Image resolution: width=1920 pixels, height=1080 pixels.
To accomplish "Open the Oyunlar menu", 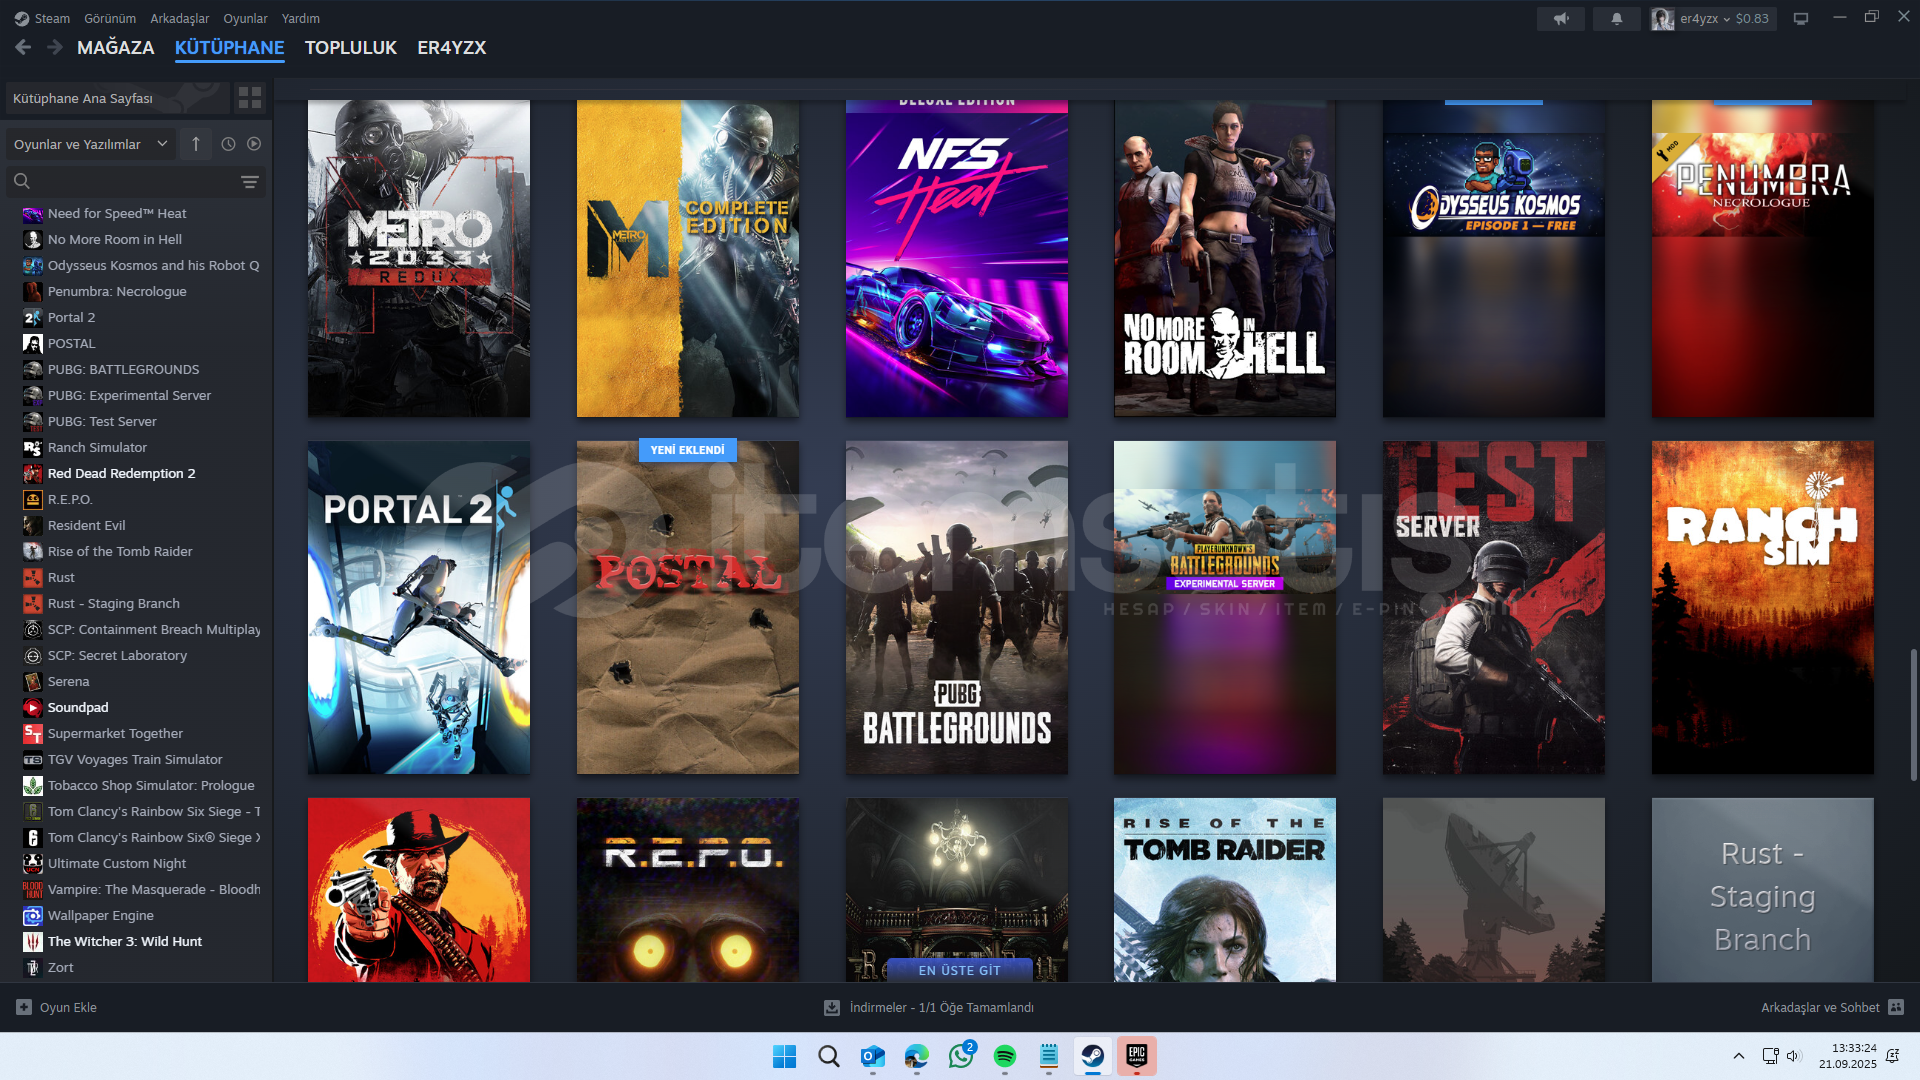I will [x=245, y=18].
